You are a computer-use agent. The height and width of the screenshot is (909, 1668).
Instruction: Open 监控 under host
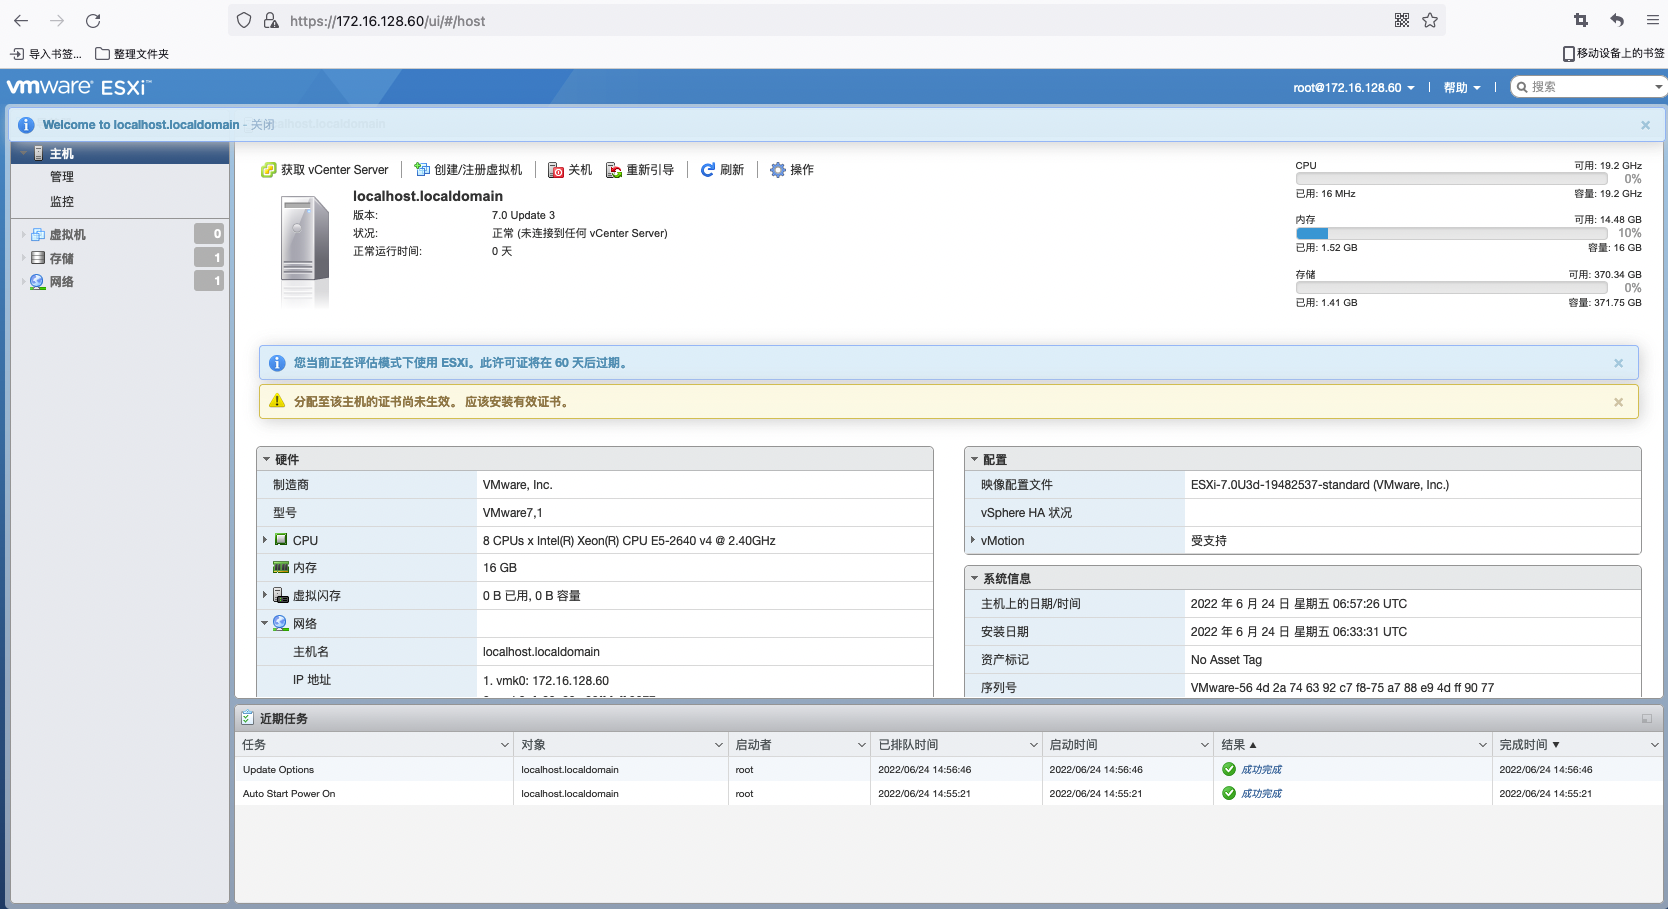click(x=62, y=201)
